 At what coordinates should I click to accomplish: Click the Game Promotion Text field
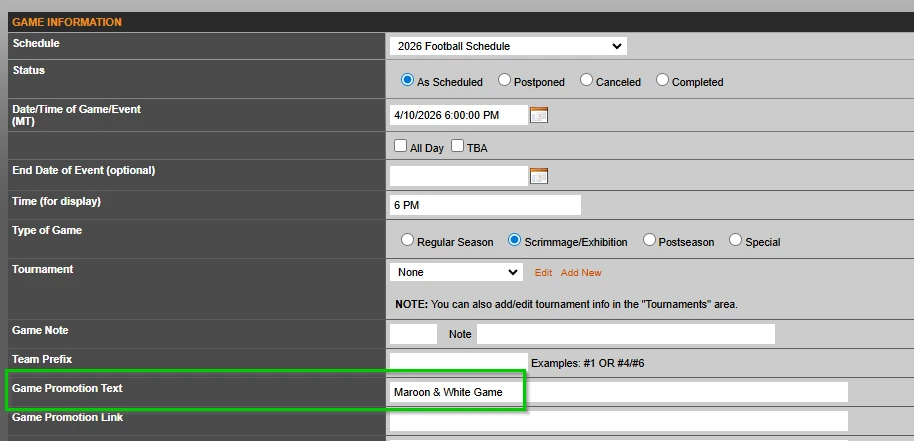(618, 392)
